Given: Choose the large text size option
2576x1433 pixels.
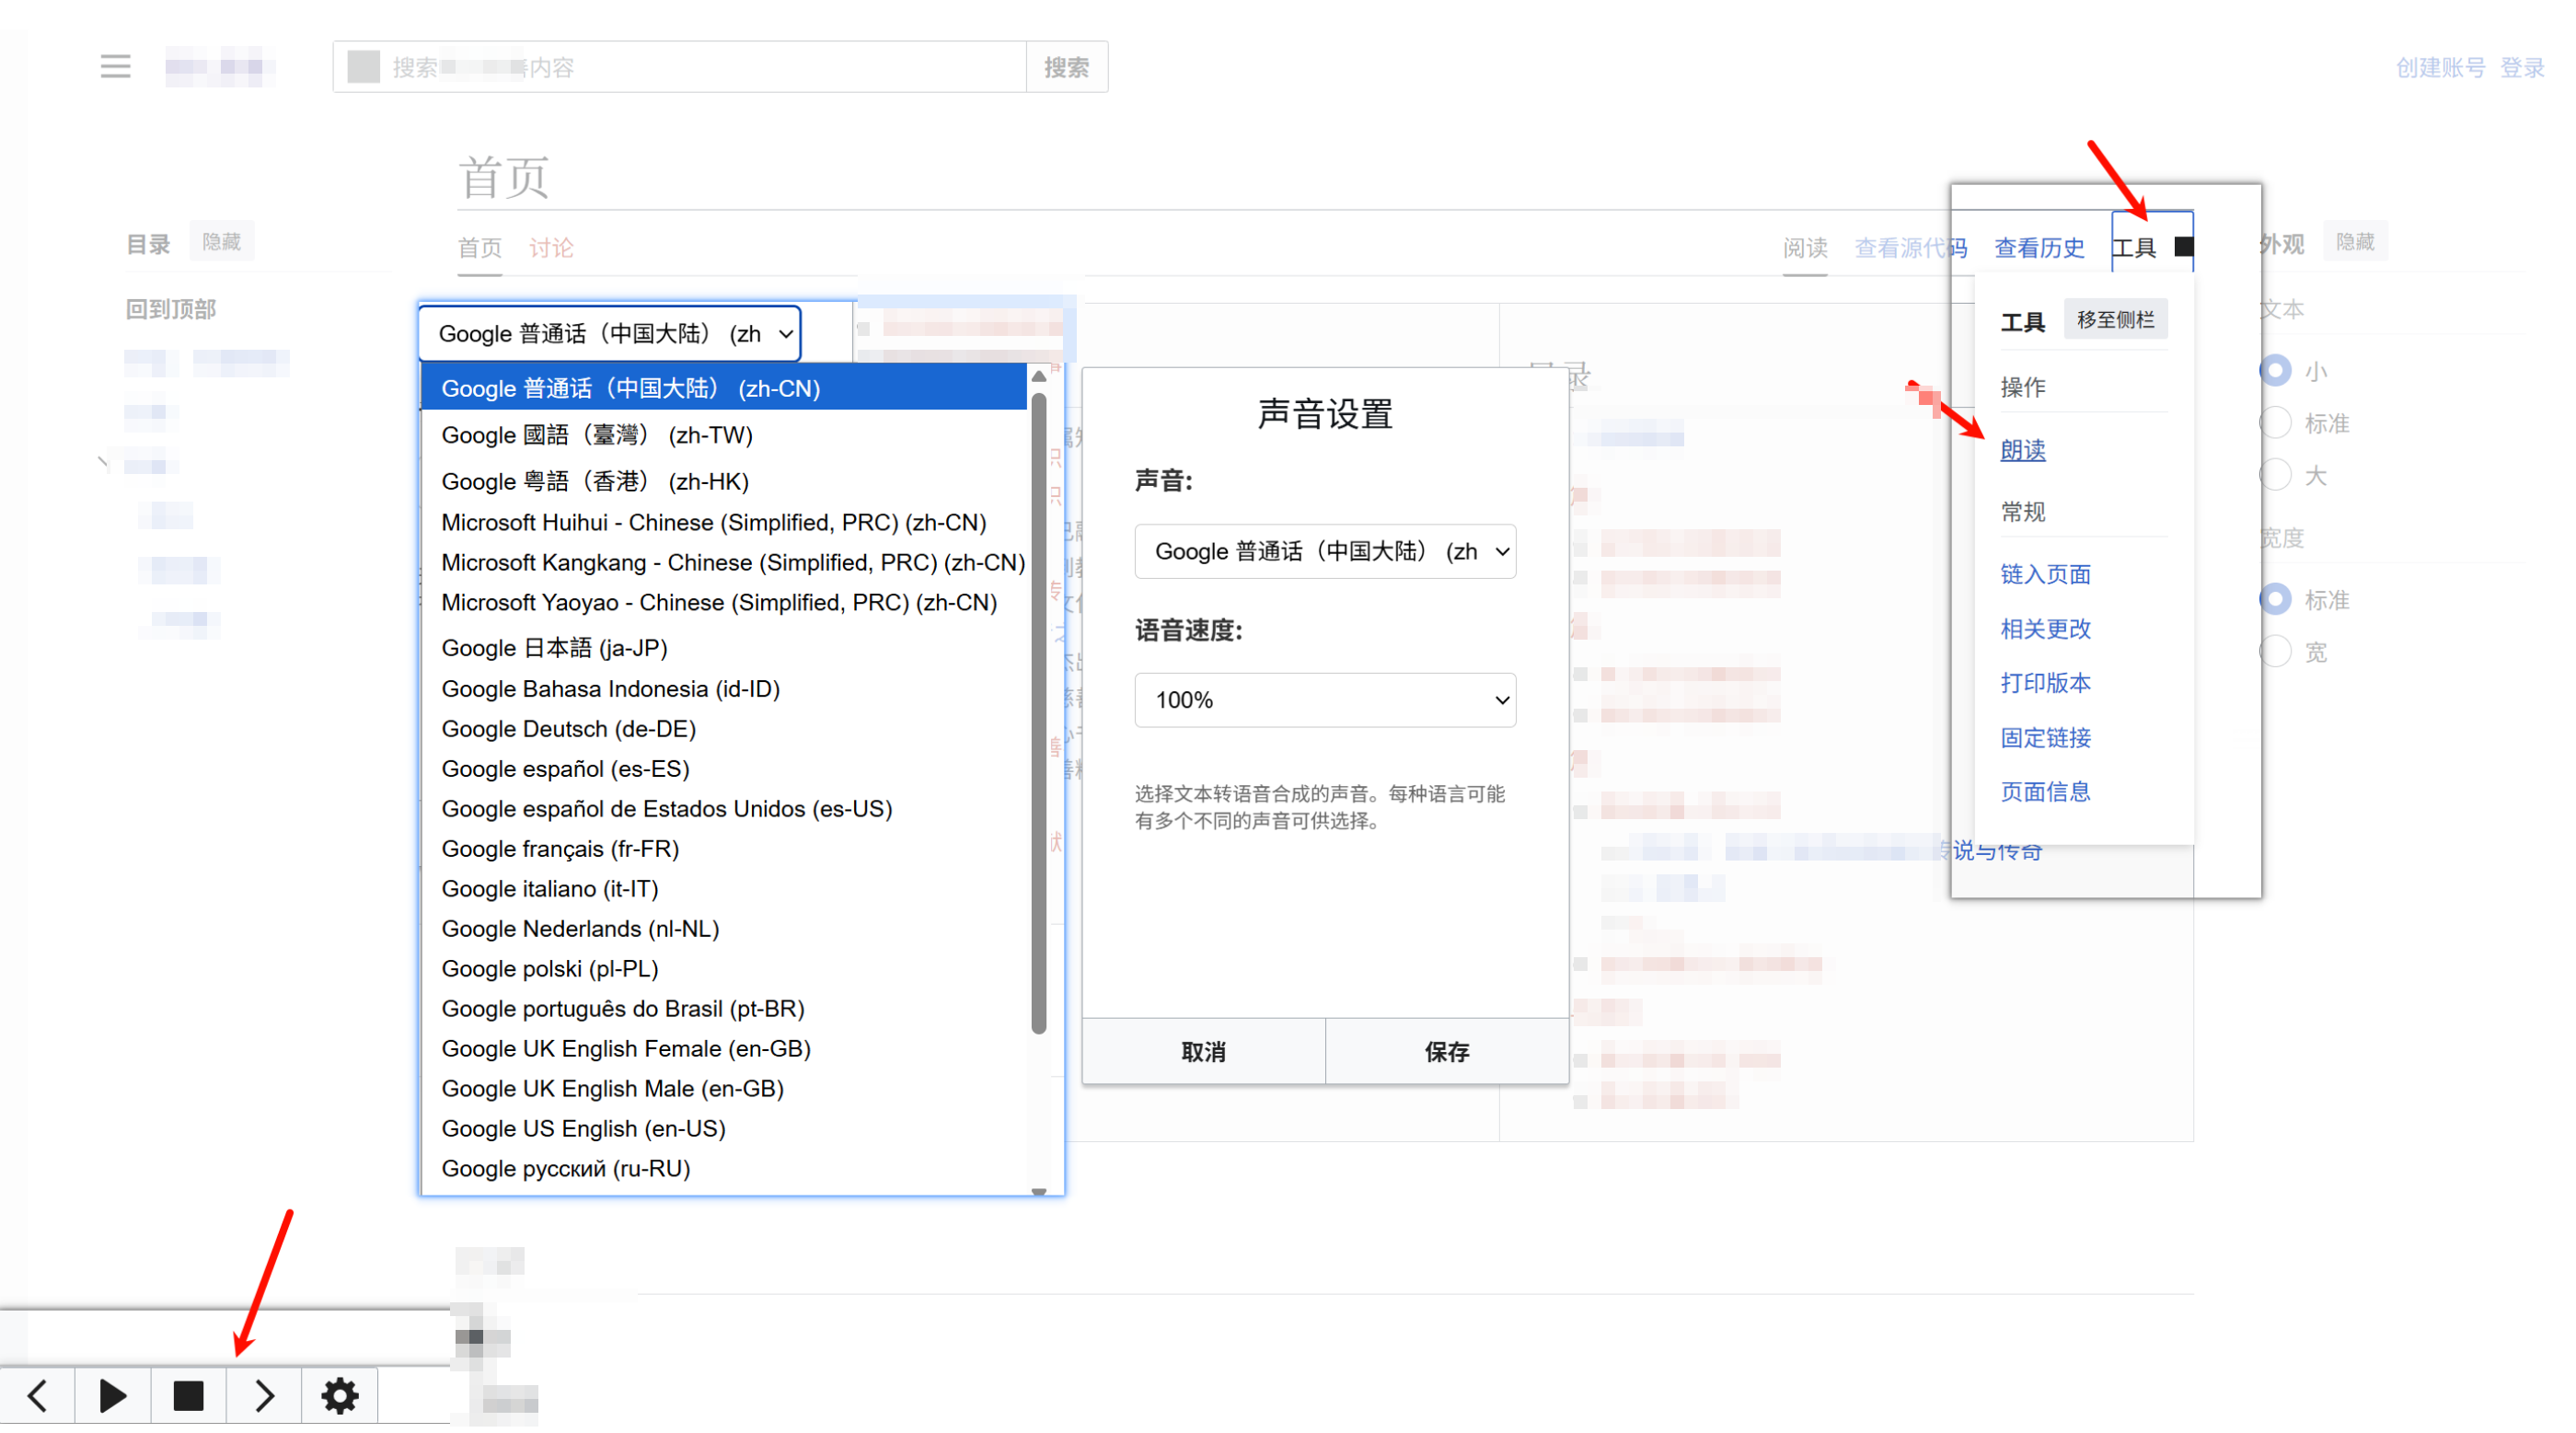Looking at the screenshot, I should 2276,475.
